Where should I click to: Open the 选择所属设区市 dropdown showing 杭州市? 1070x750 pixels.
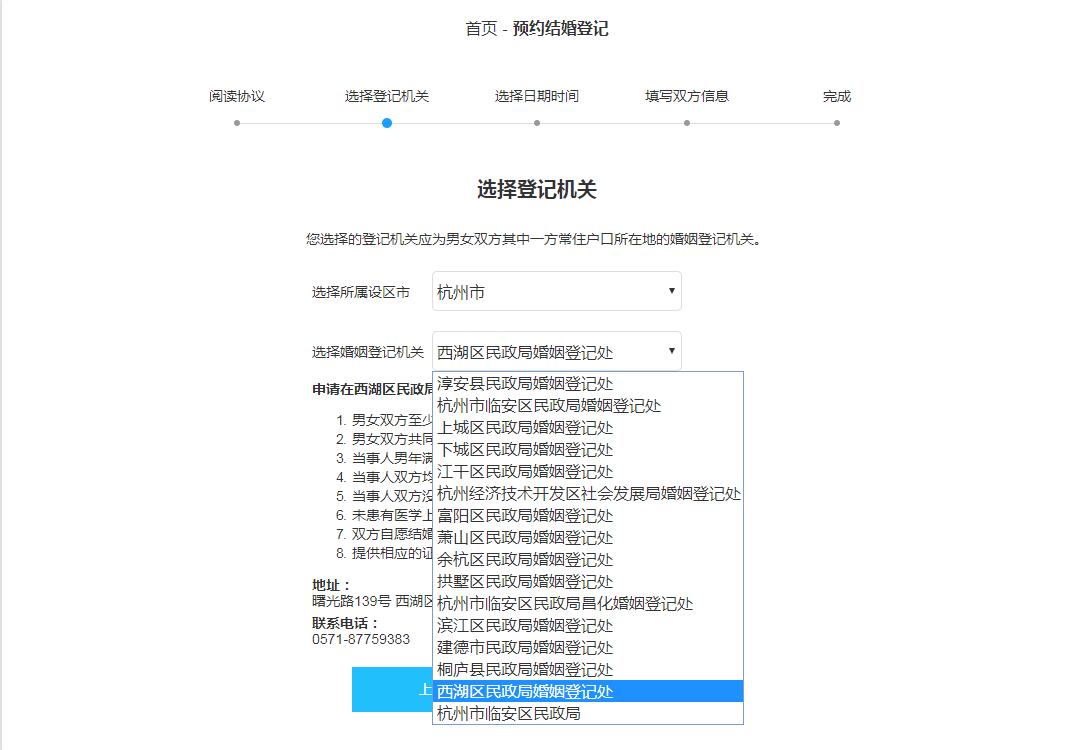pyautogui.click(x=557, y=291)
